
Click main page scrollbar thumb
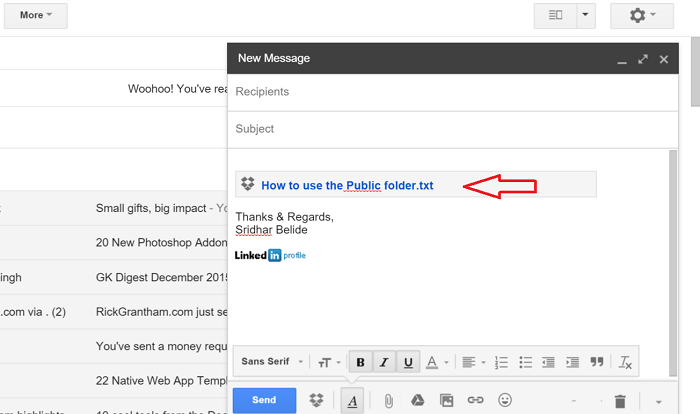(696, 71)
